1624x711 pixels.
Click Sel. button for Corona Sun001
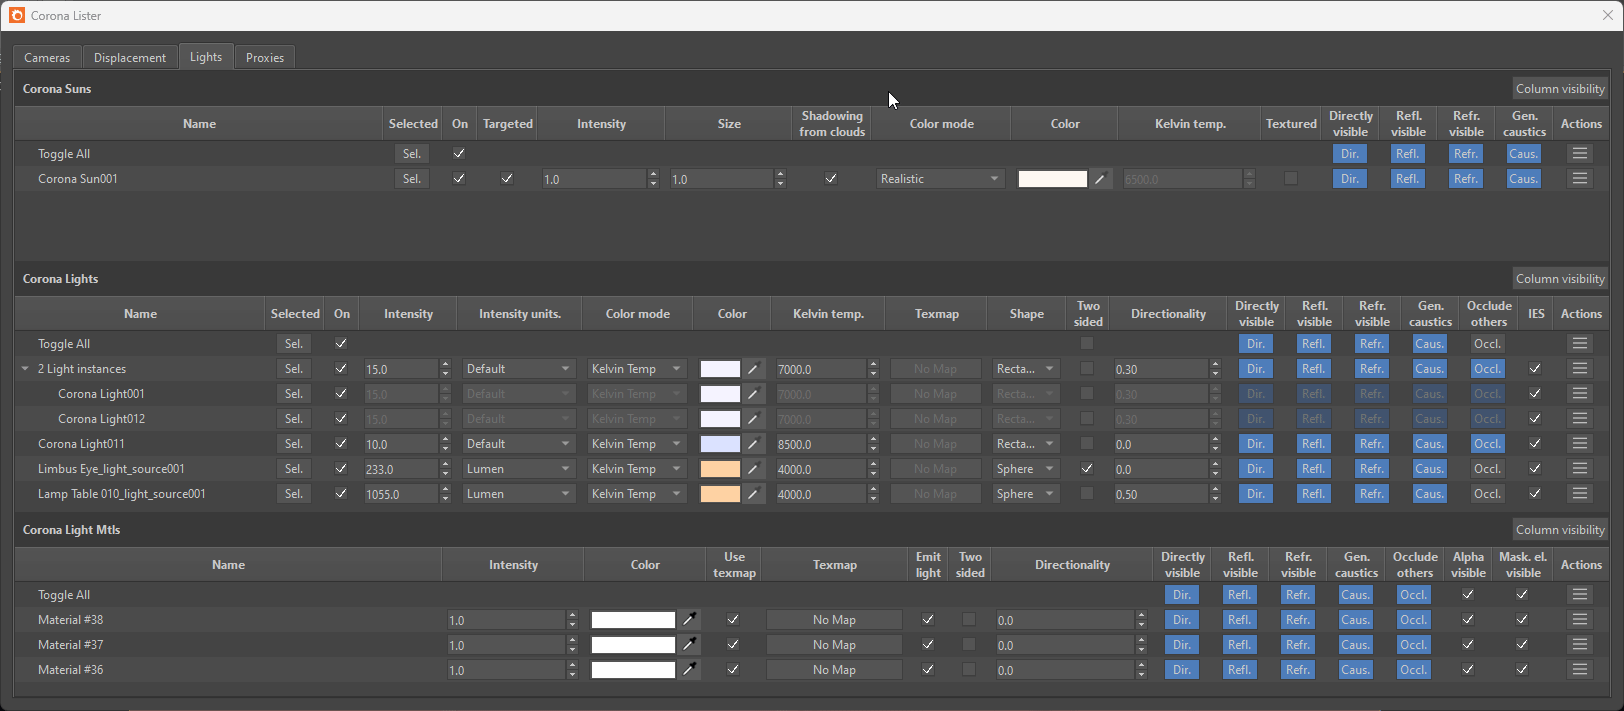pyautogui.click(x=412, y=179)
